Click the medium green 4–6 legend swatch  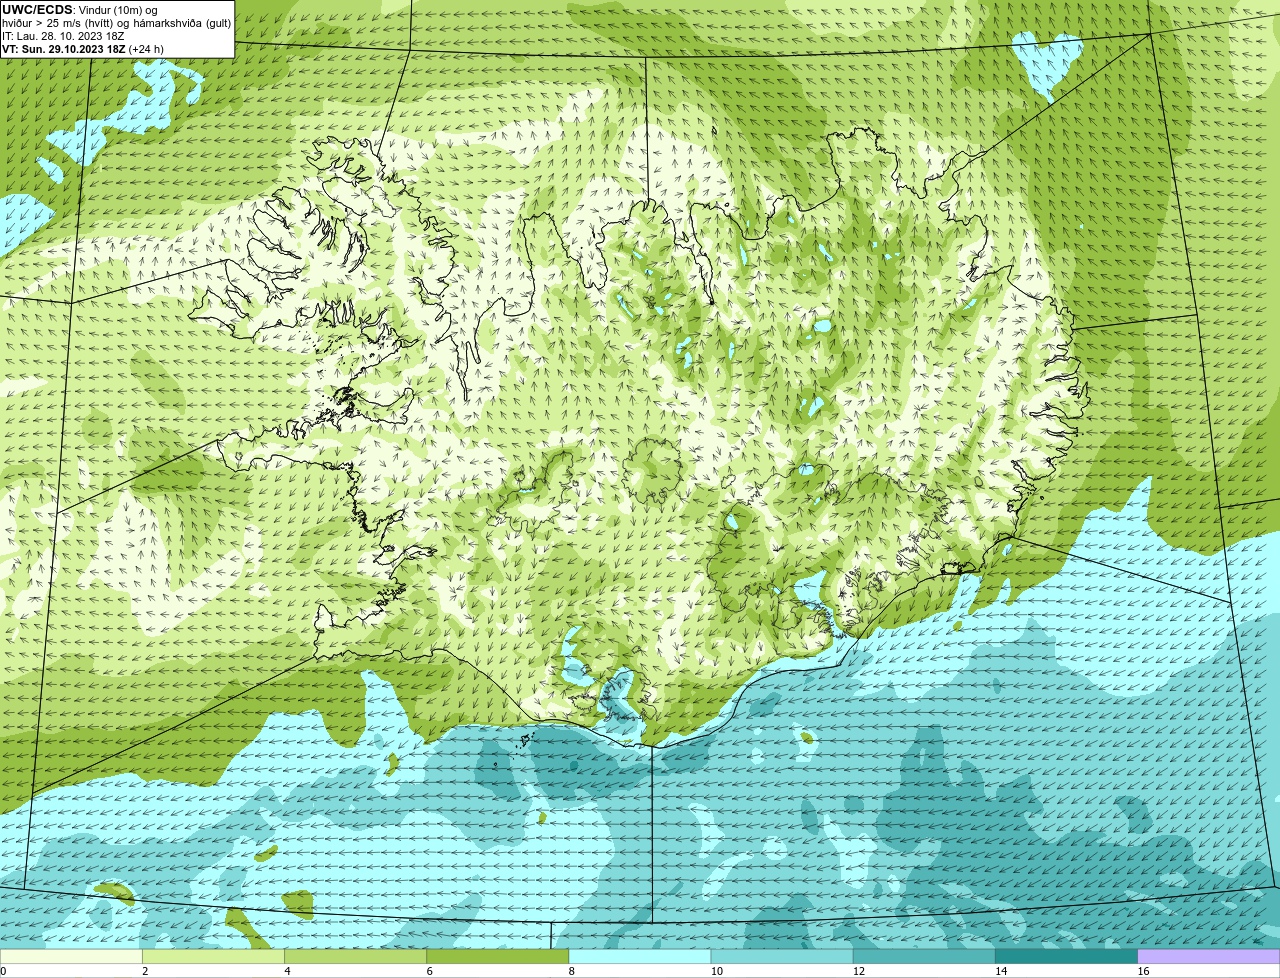pyautogui.click(x=356, y=957)
